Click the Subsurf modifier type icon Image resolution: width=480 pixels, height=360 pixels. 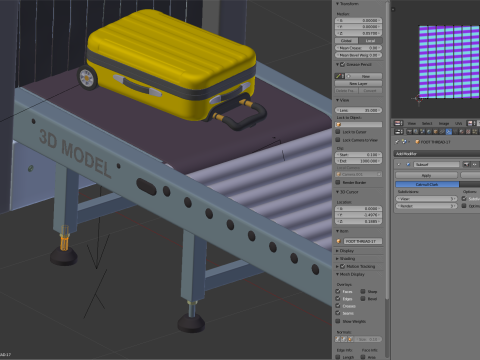(x=408, y=164)
